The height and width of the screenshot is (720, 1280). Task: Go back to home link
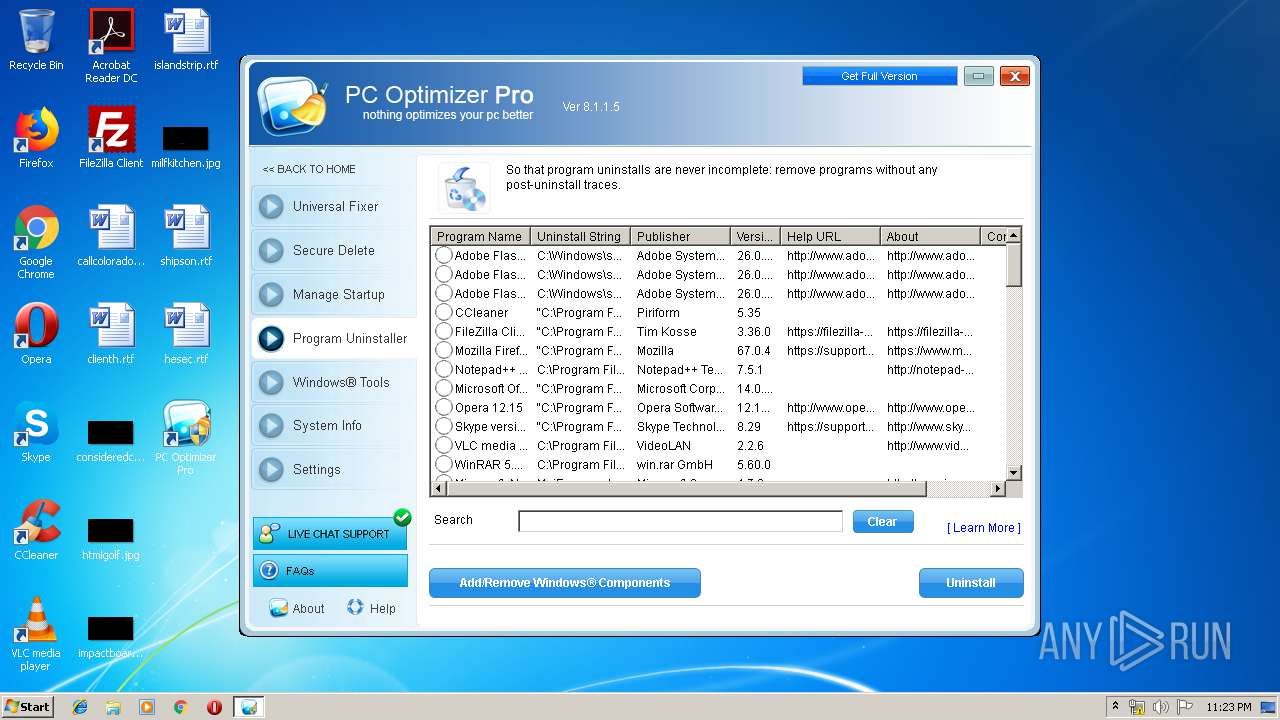[309, 169]
